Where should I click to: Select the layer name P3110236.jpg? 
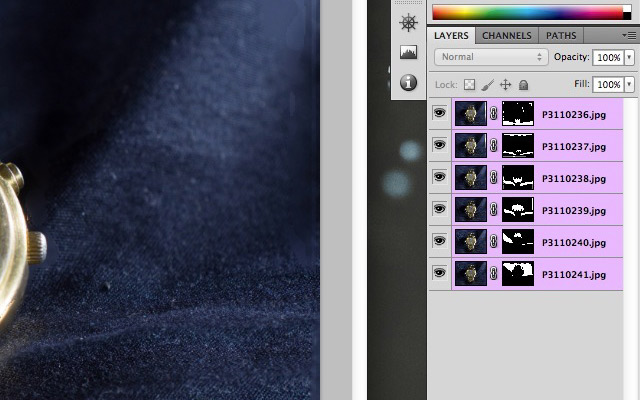click(x=573, y=115)
